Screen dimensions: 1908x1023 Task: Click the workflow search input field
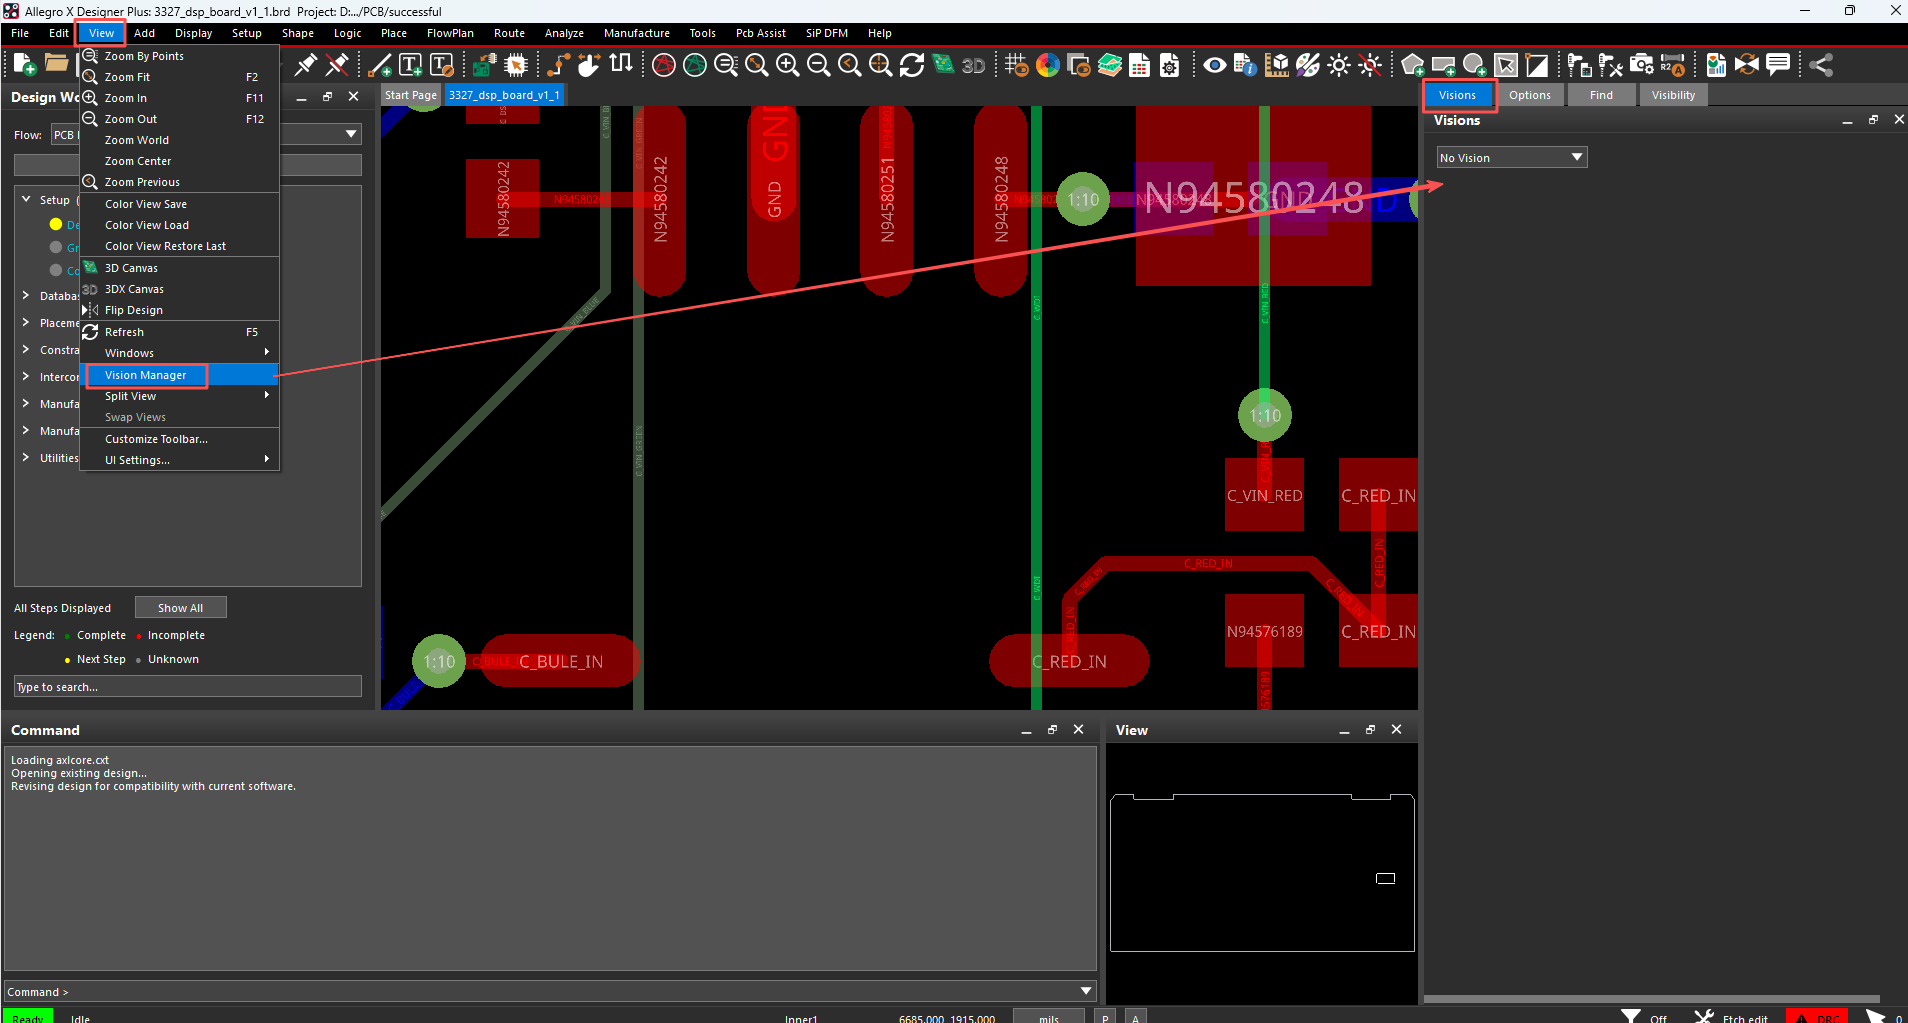tap(187, 687)
